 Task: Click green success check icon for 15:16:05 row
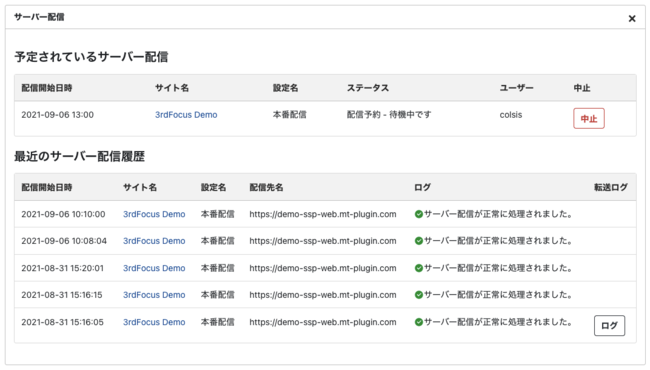[419, 322]
